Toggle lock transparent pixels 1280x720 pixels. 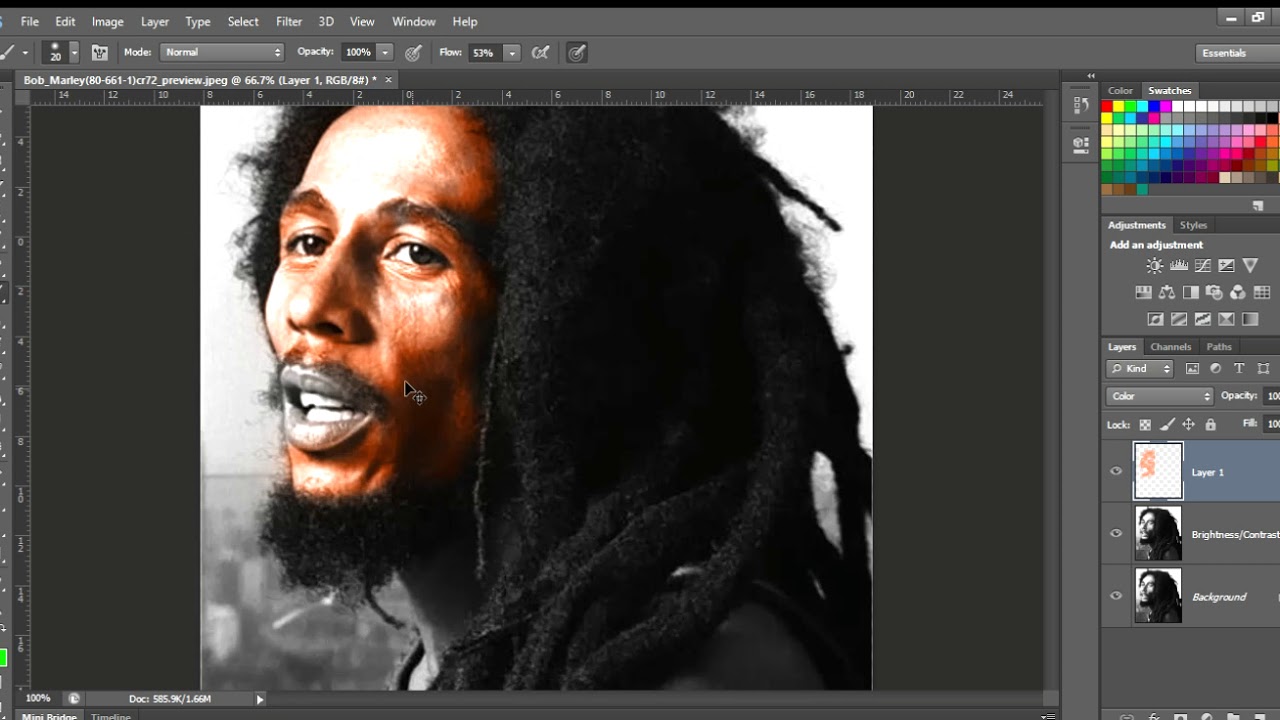pos(1145,425)
